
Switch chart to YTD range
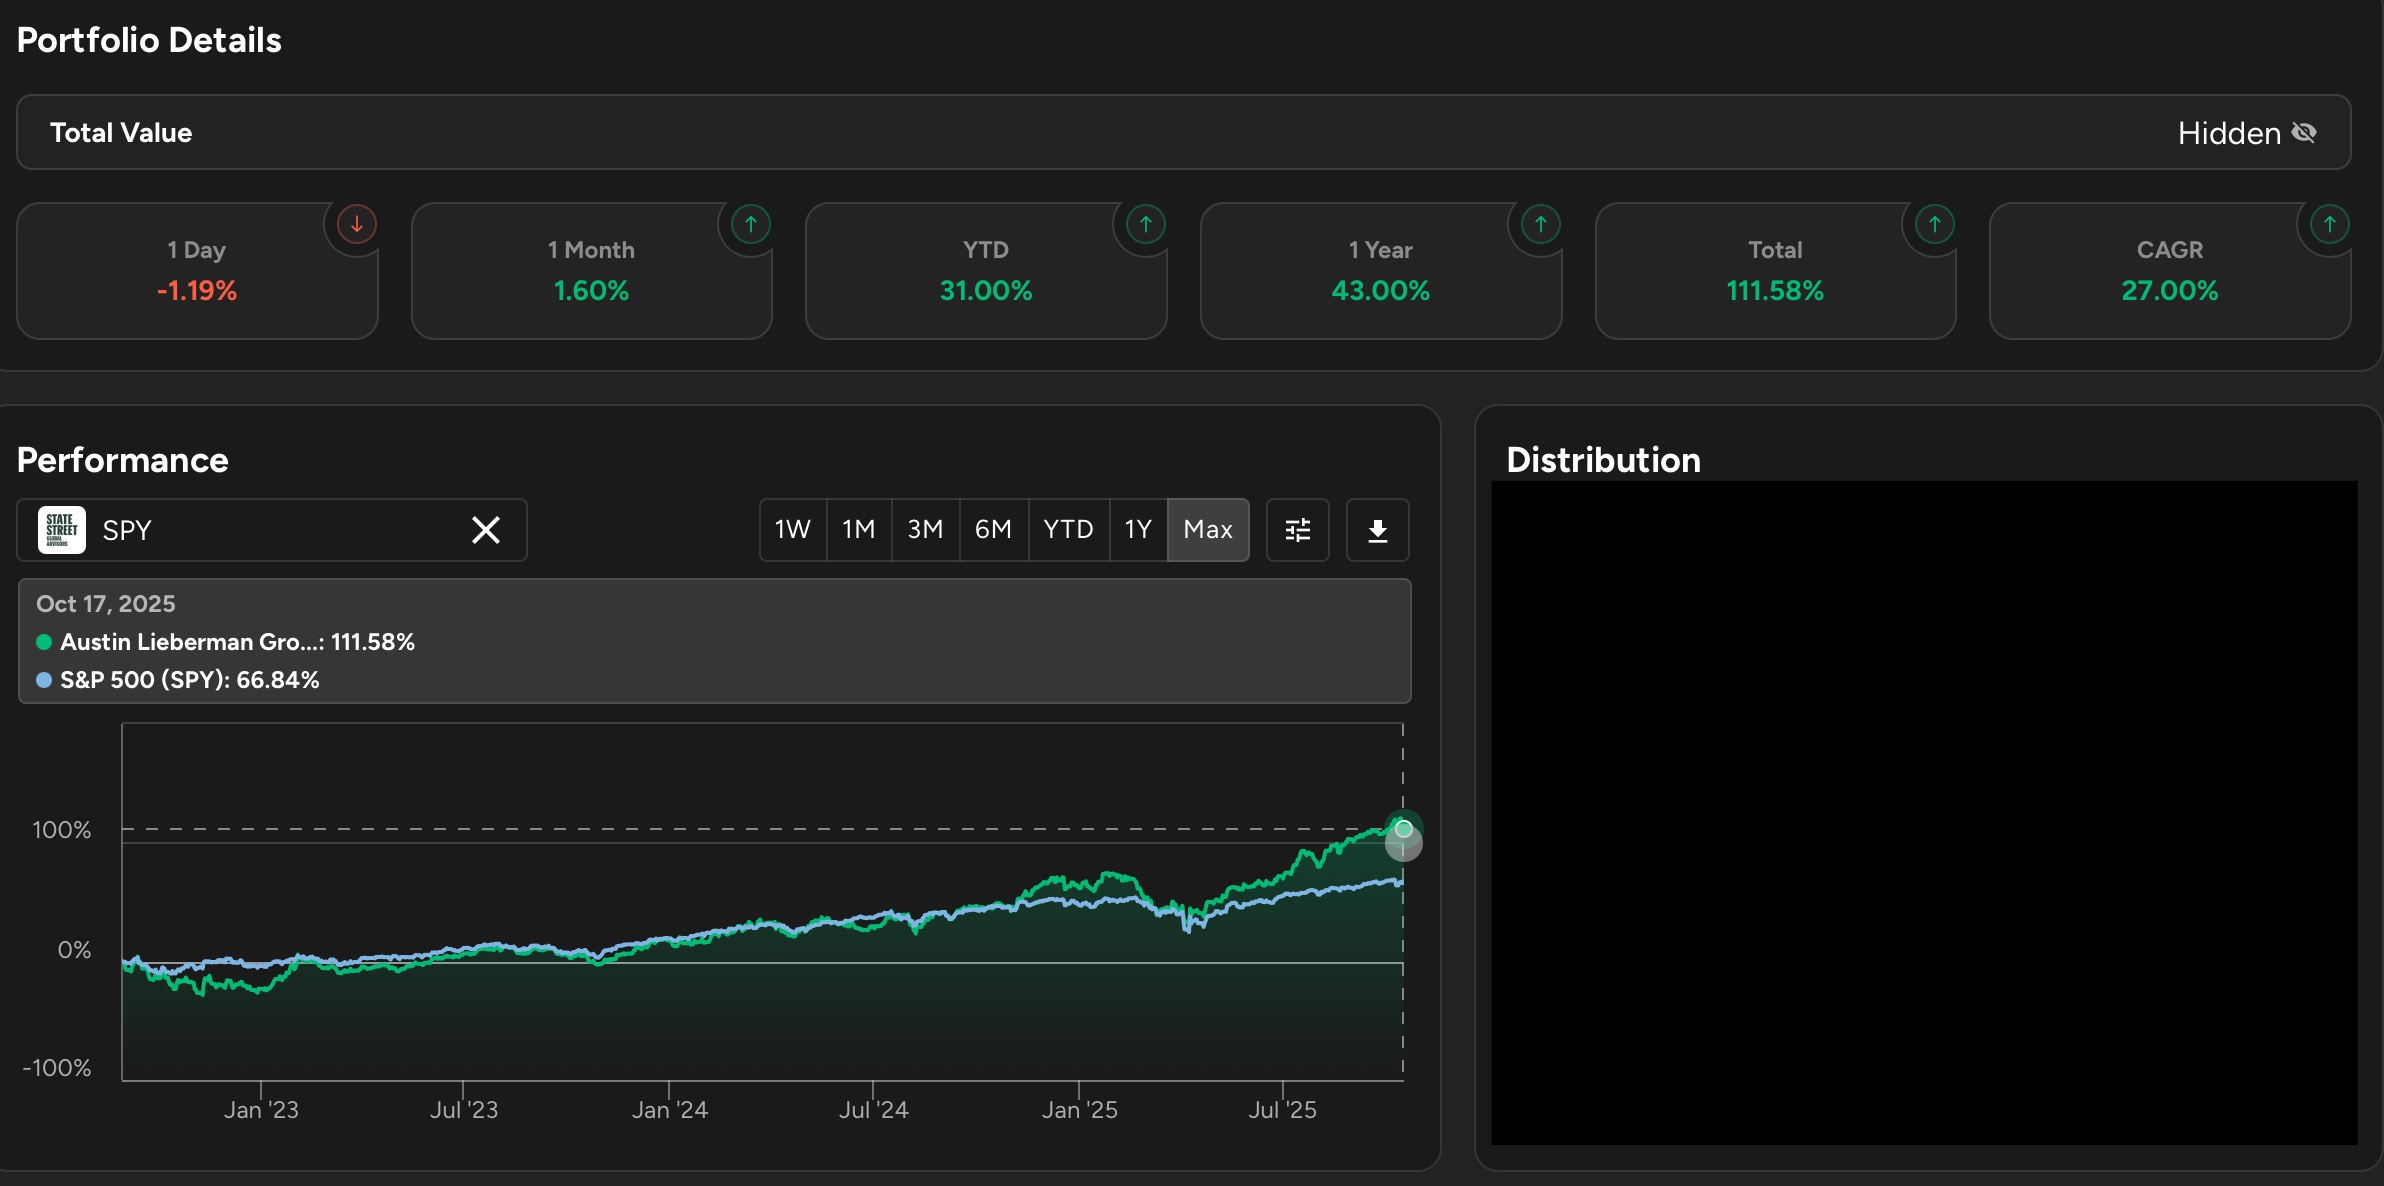coord(1068,530)
